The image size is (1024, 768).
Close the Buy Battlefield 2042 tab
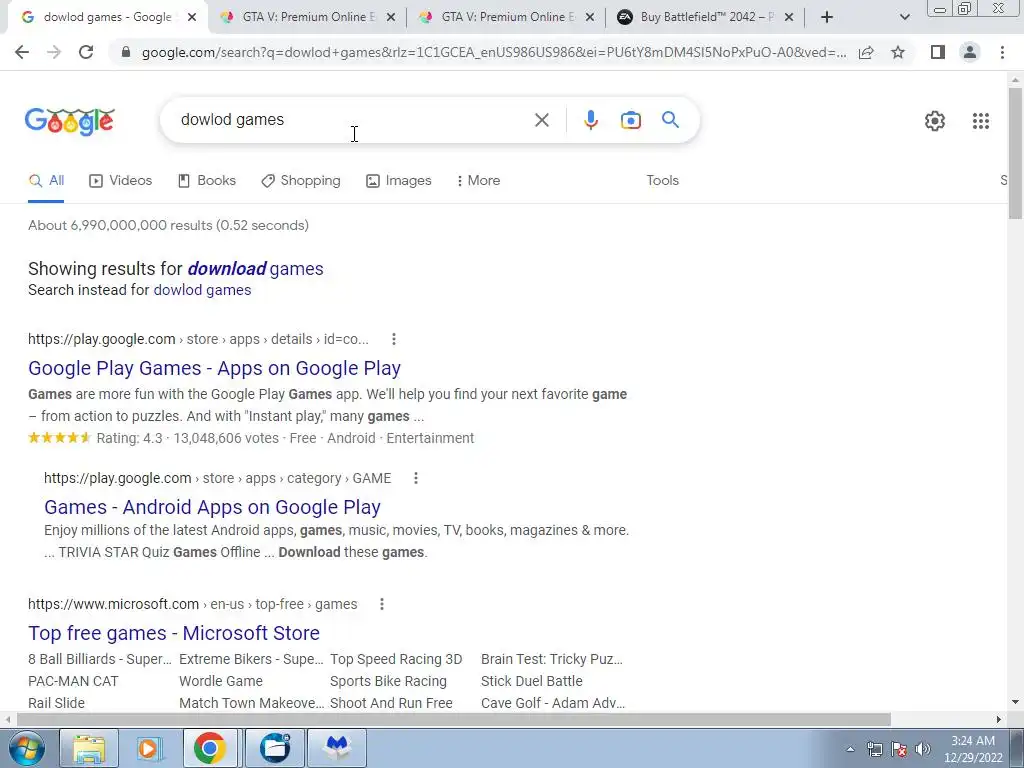click(x=788, y=18)
